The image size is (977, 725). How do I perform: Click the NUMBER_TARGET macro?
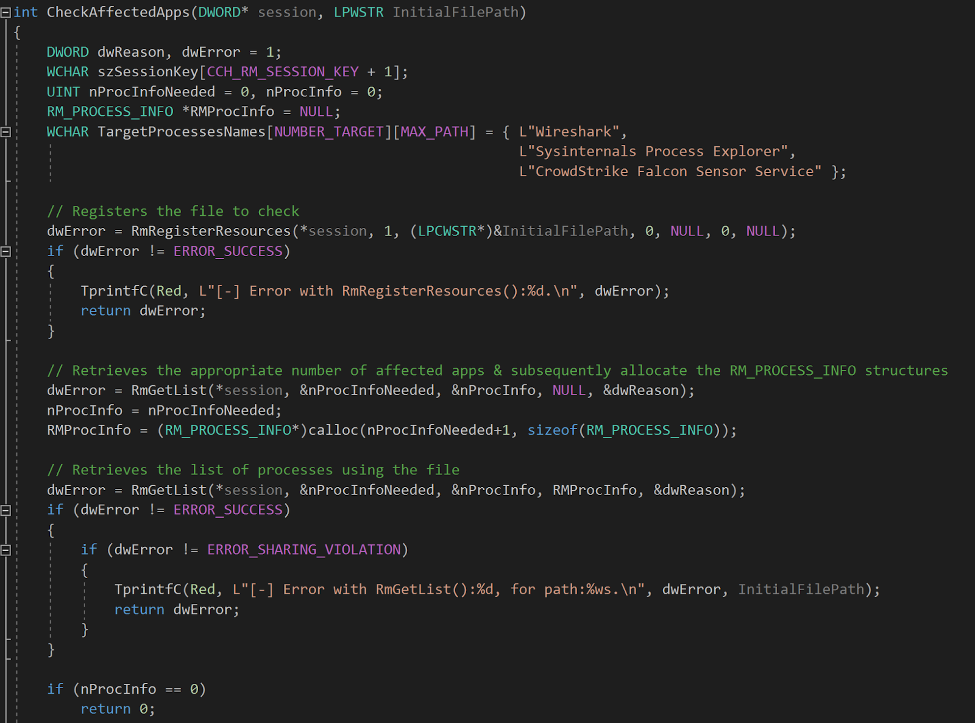(x=329, y=131)
